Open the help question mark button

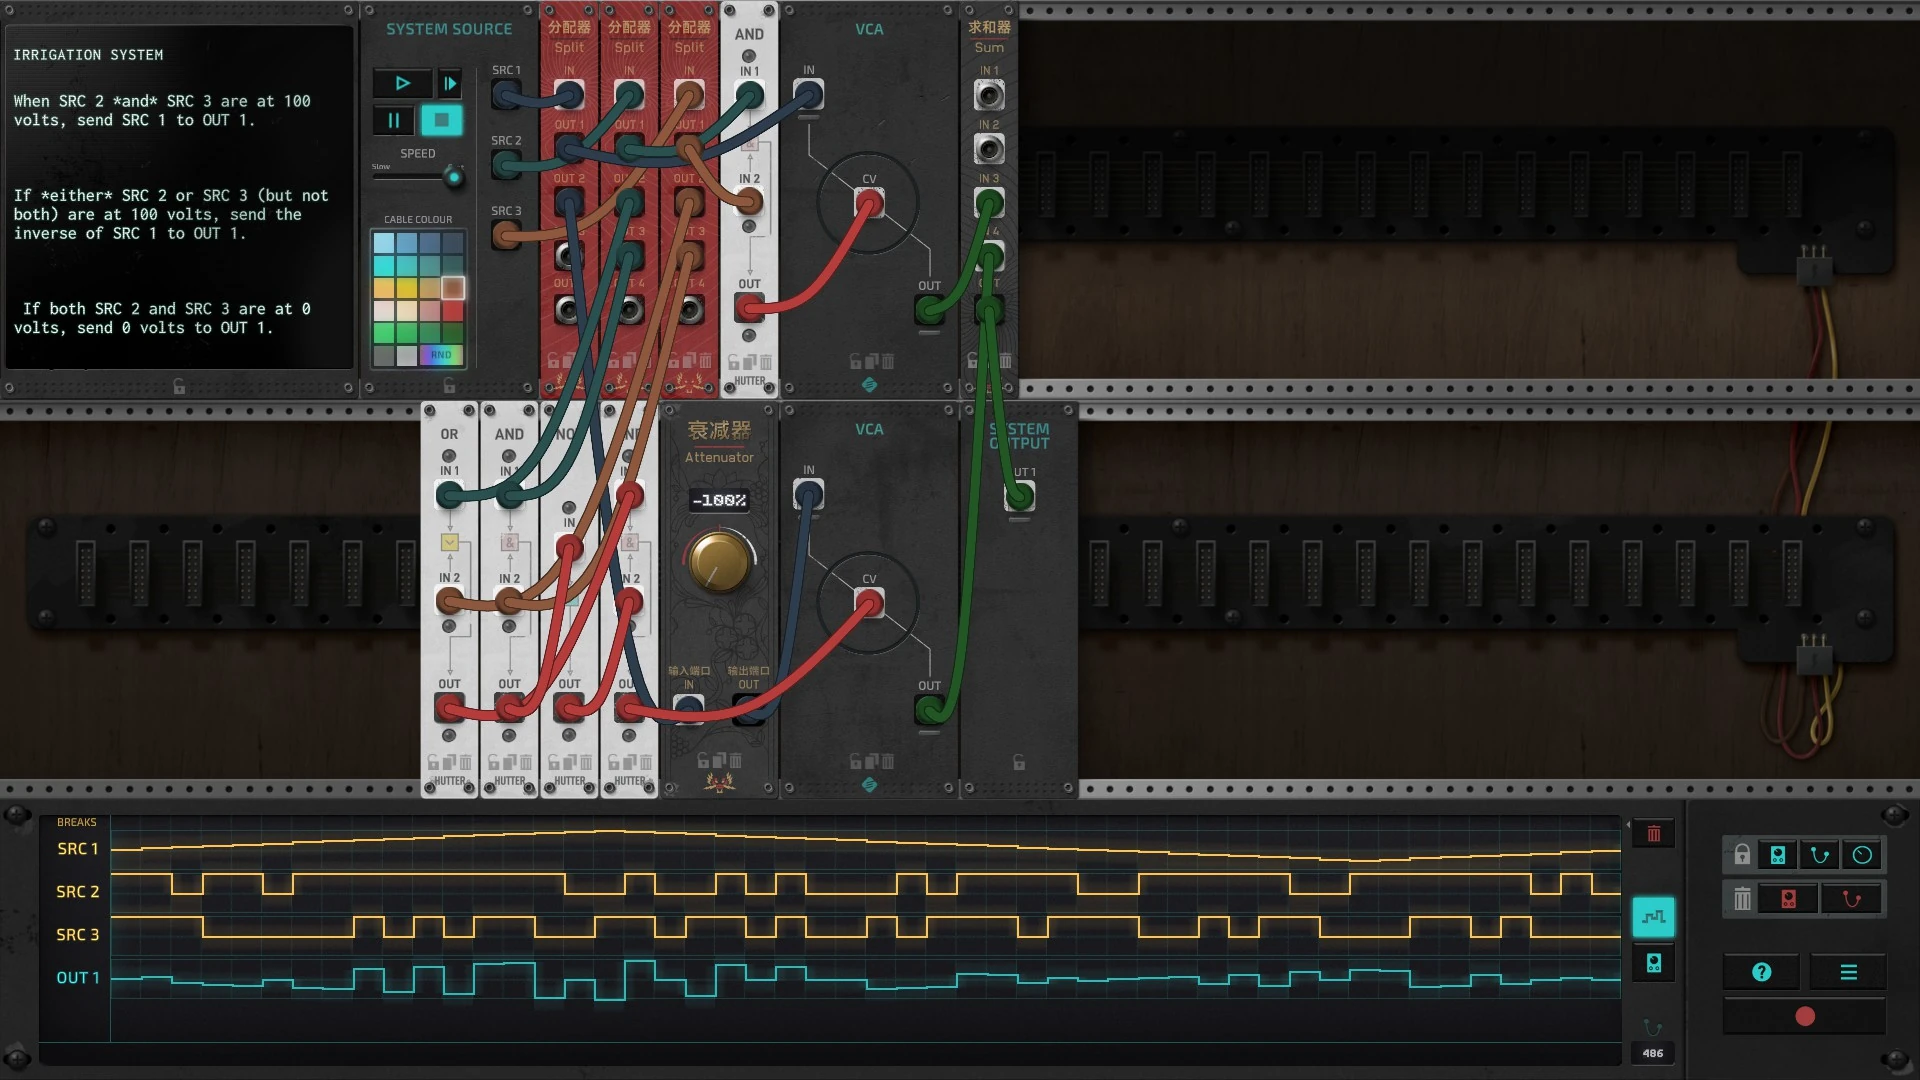[x=1762, y=972]
